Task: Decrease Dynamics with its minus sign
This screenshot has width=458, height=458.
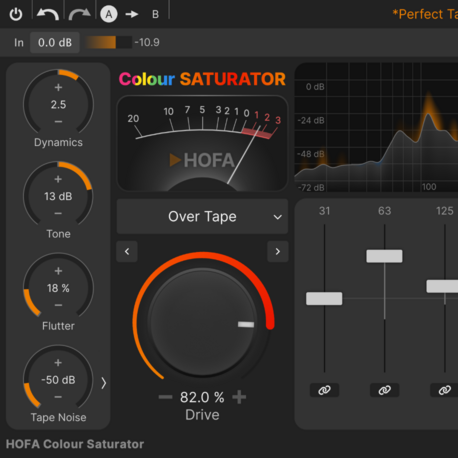Action: tap(58, 122)
